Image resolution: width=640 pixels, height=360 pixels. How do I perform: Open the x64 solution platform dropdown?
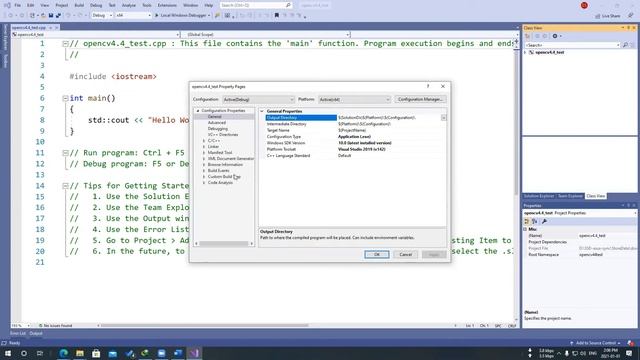133,16
